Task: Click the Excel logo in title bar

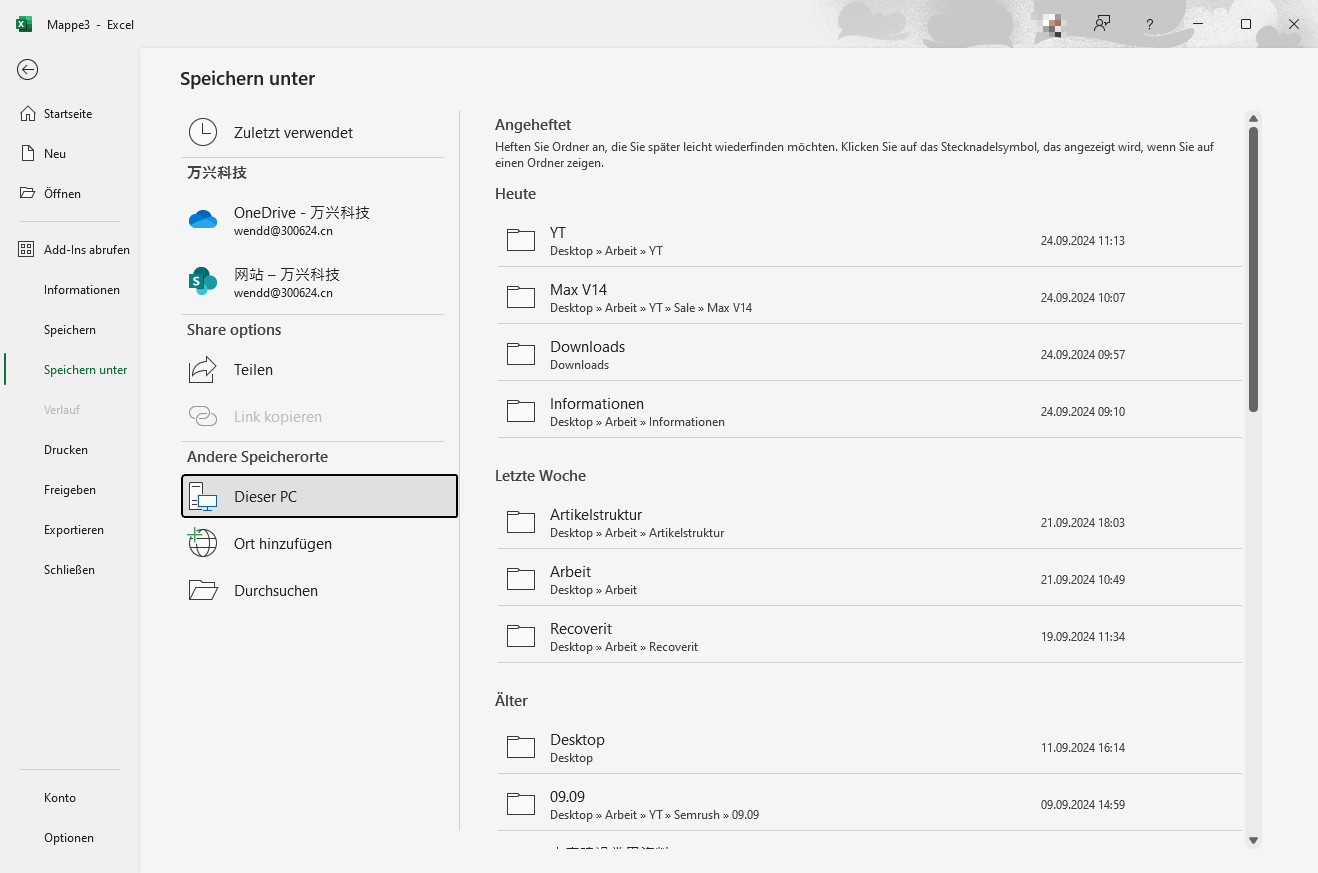Action: (x=24, y=24)
